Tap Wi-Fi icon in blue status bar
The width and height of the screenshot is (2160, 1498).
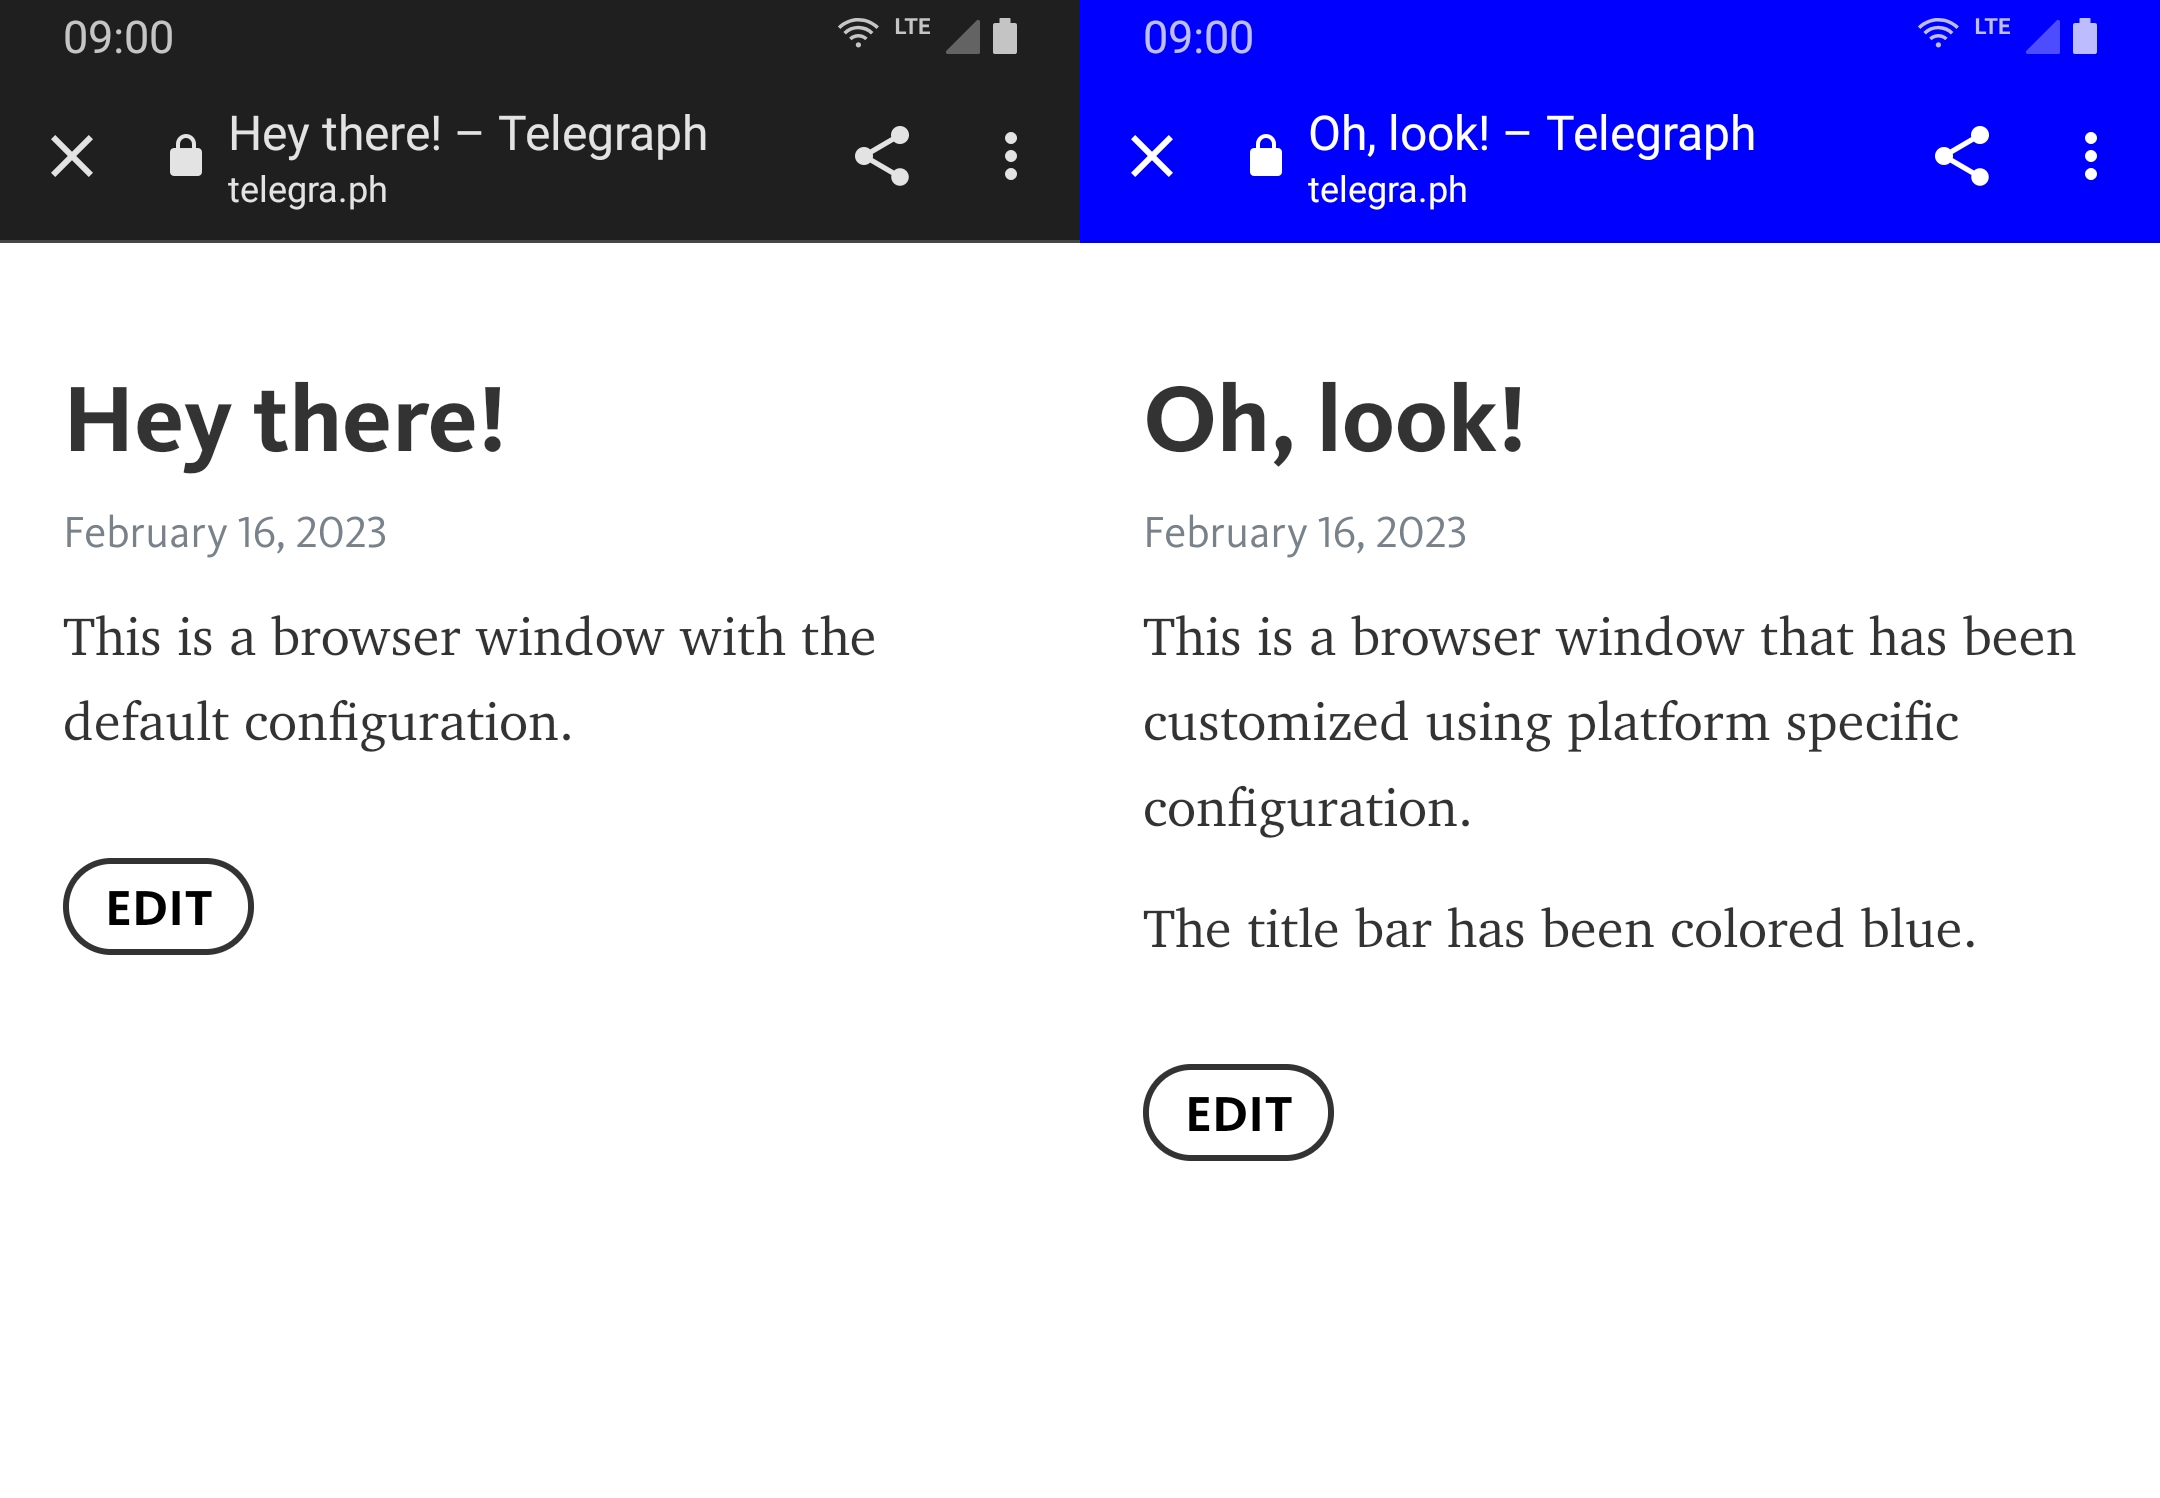click(1938, 34)
